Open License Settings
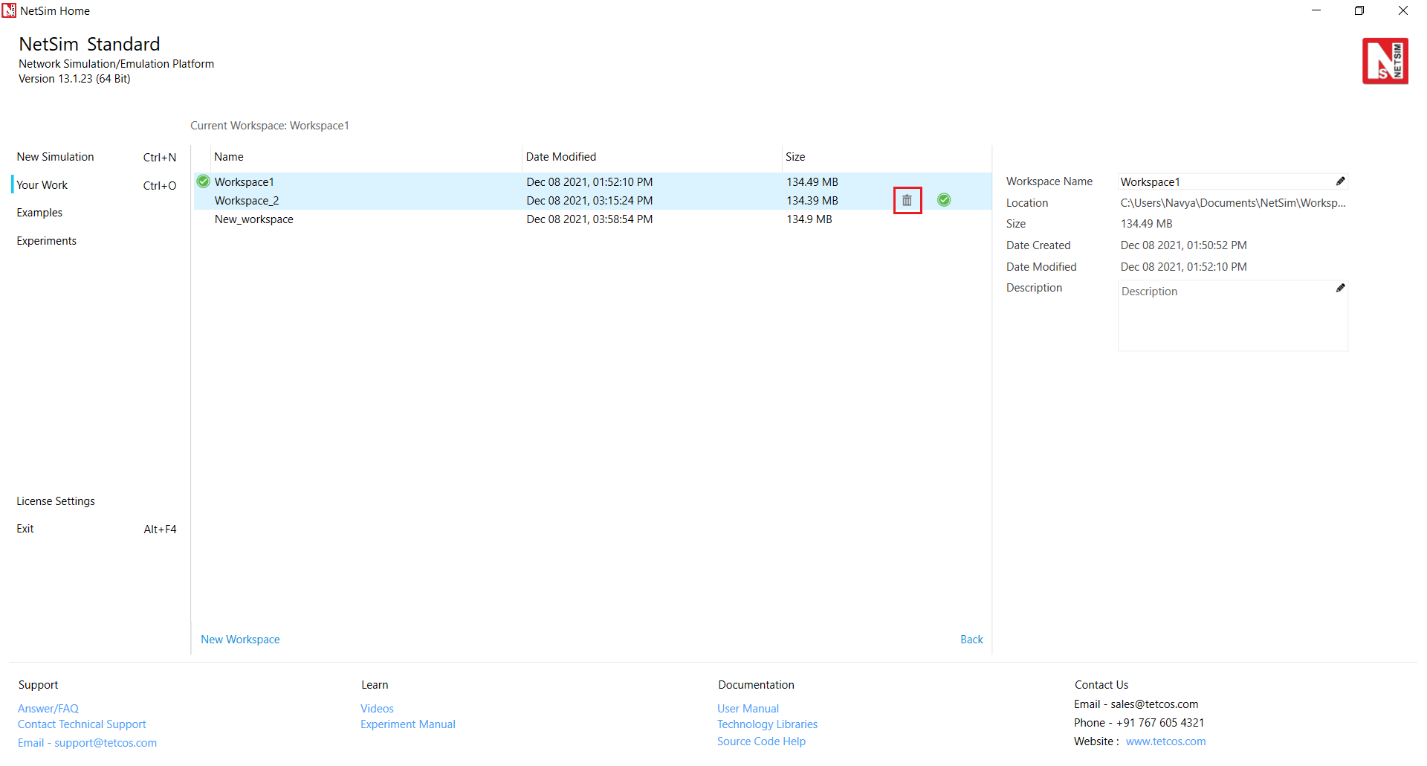The height and width of the screenshot is (766, 1427). (x=56, y=501)
